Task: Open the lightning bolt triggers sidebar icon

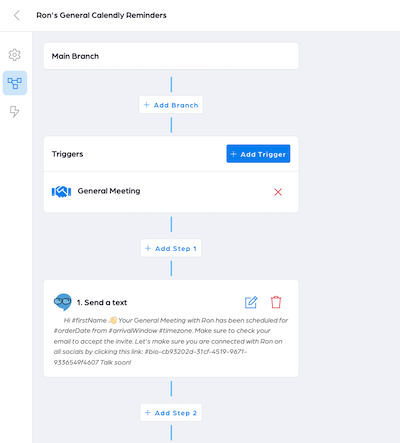Action: point(14,111)
